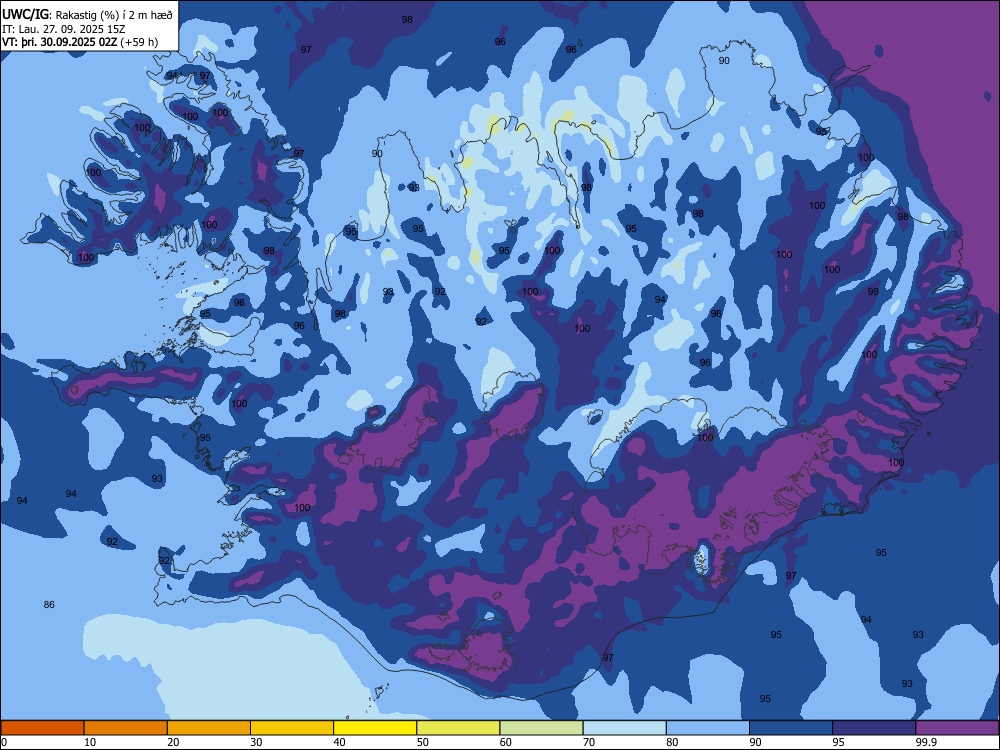Choose the dark blue 90–95 legend swatch
Image resolution: width=1000 pixels, height=750 pixels.
click(x=791, y=728)
